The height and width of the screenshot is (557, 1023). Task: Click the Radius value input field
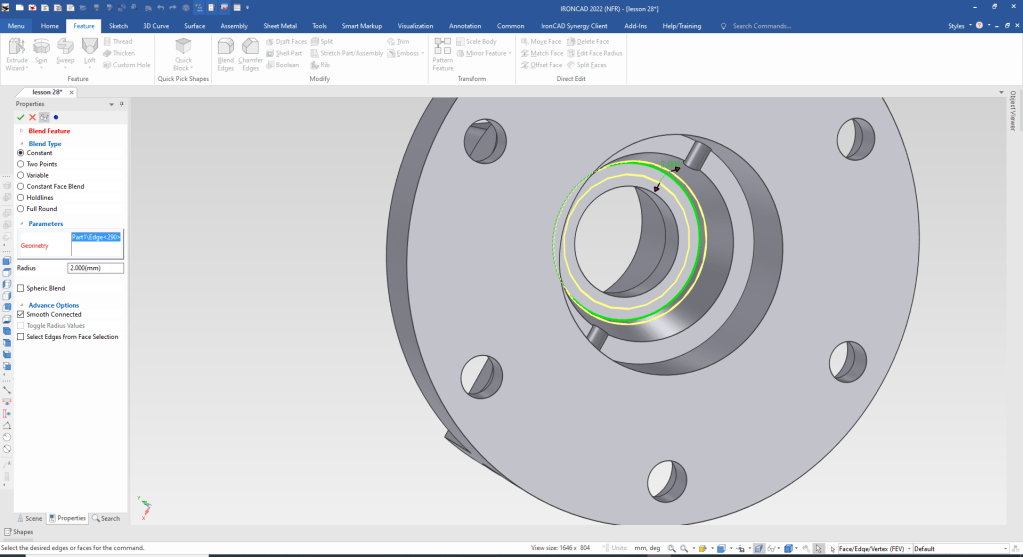coord(96,268)
